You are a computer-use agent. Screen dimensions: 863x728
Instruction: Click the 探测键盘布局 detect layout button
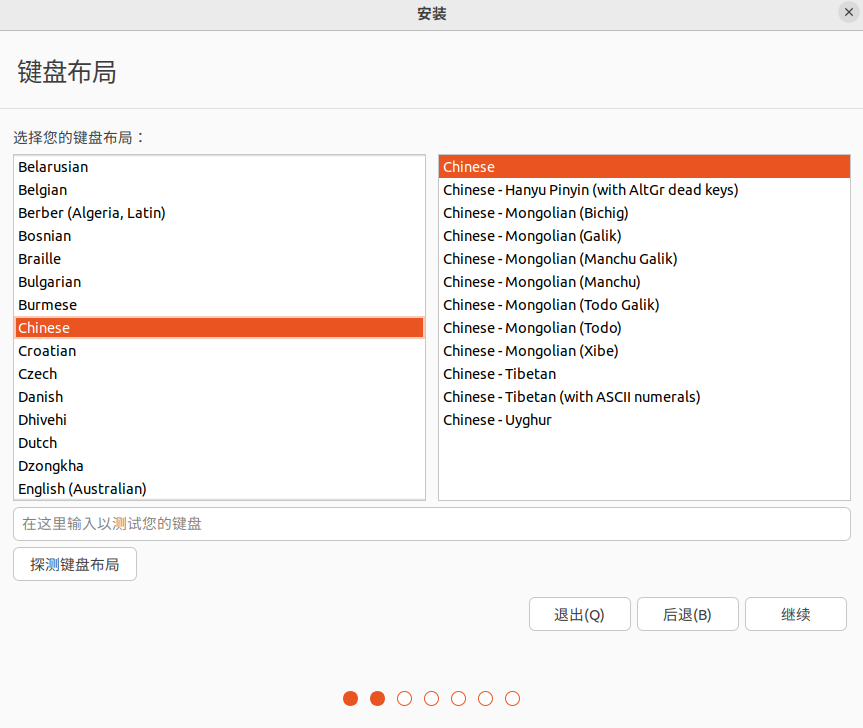(75, 564)
